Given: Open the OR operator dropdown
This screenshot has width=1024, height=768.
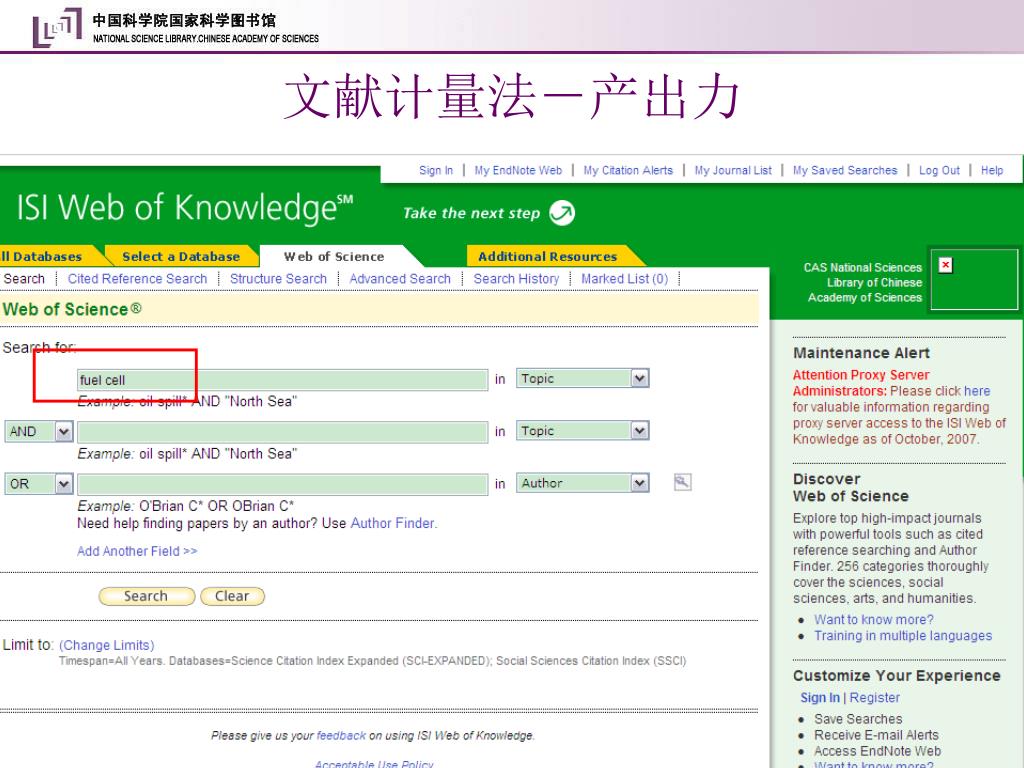Looking at the screenshot, I should pos(63,484).
